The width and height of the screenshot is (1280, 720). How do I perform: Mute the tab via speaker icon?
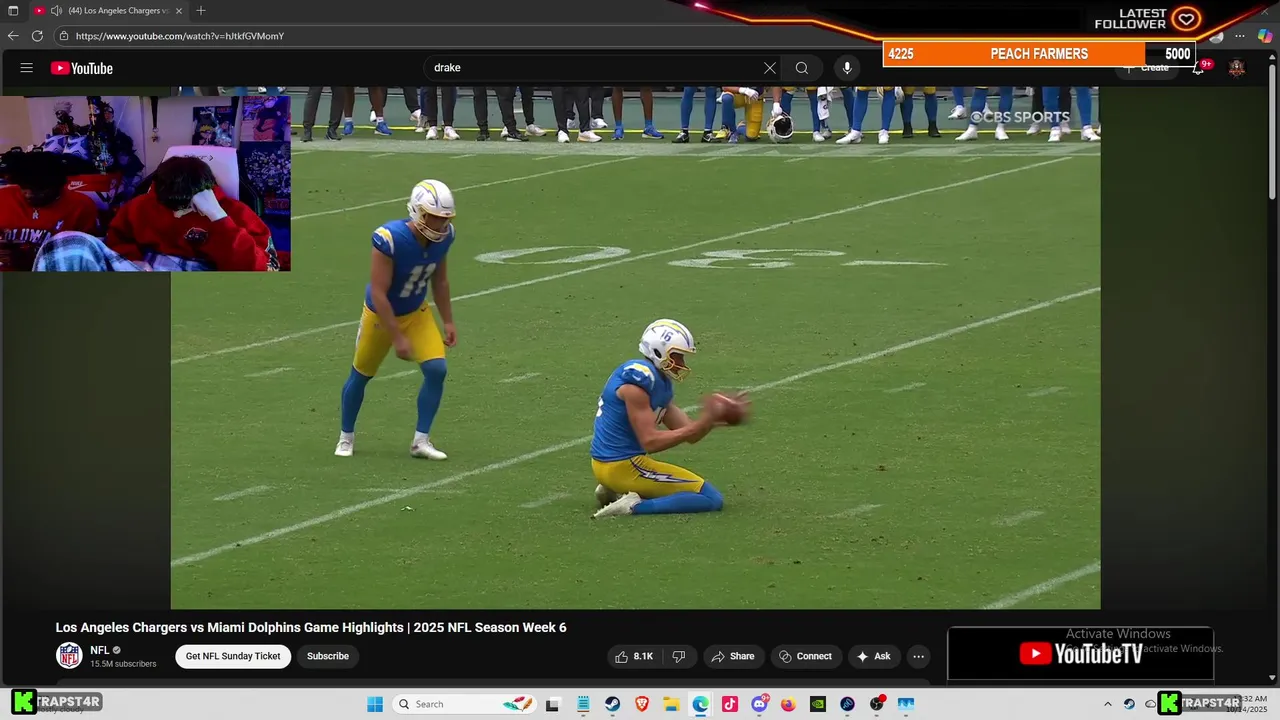click(56, 11)
